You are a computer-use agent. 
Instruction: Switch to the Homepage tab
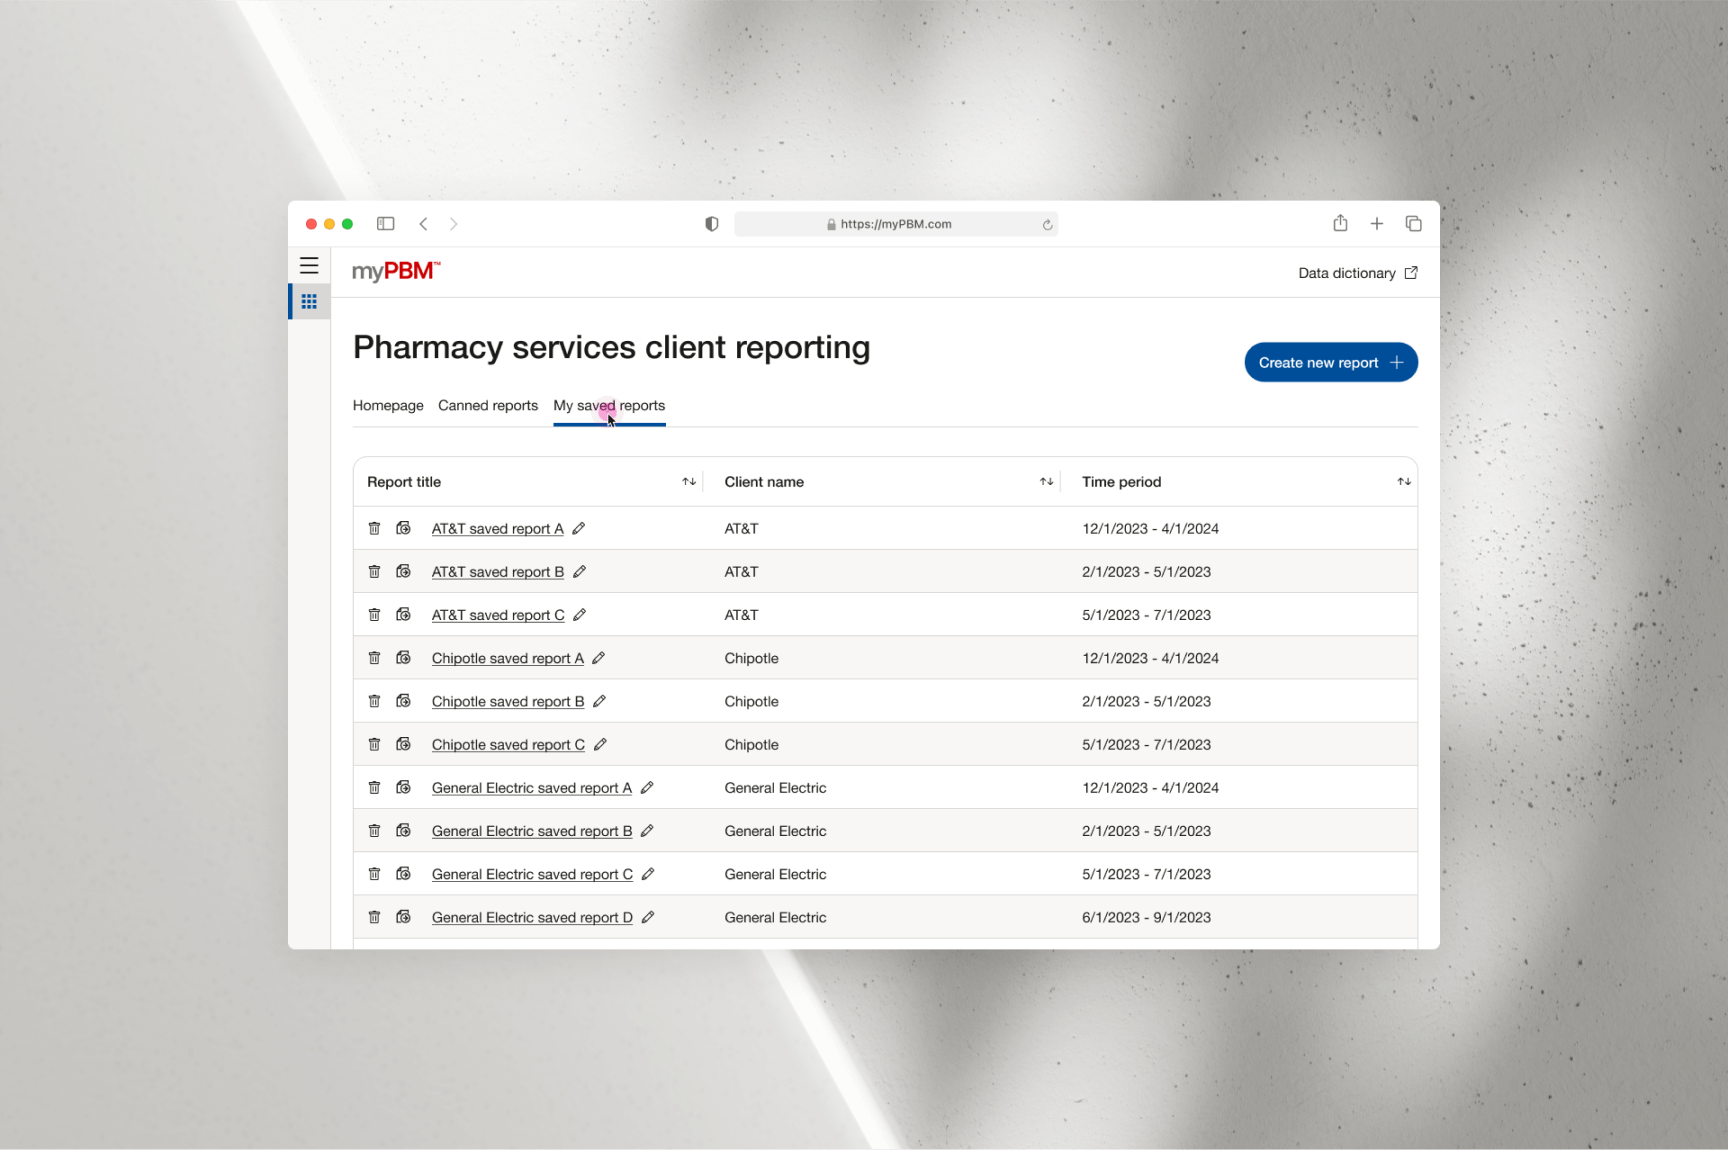click(388, 406)
